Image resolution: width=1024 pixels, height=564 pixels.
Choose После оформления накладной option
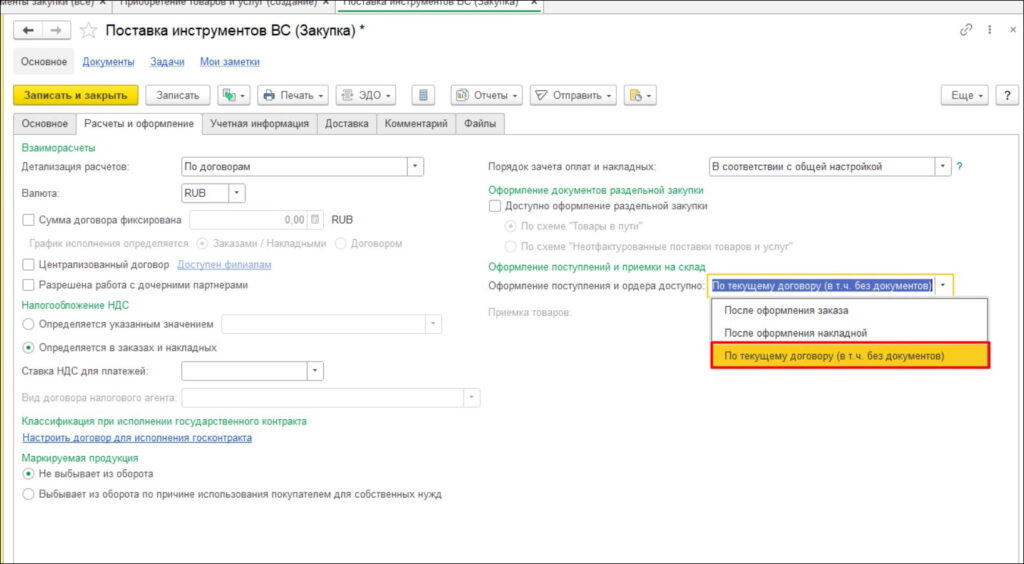pyautogui.click(x=850, y=333)
